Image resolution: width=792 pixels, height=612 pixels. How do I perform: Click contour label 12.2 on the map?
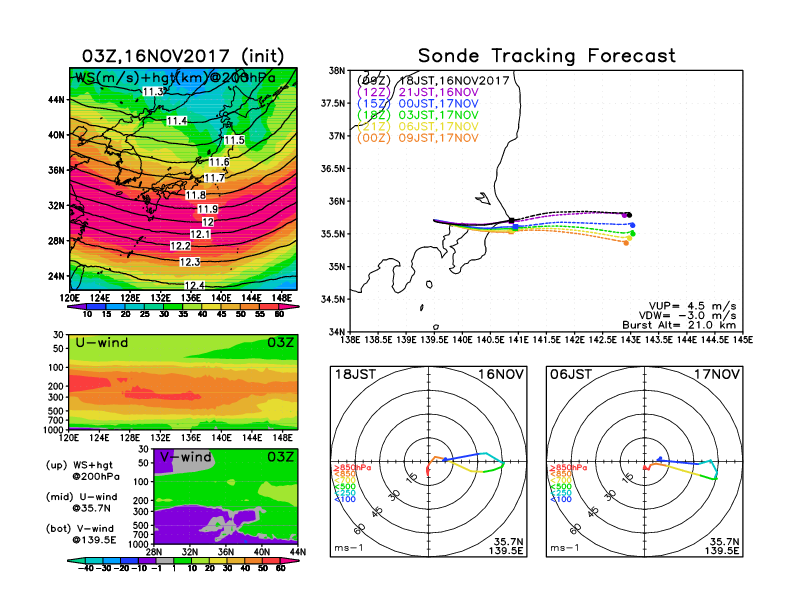pos(180,246)
